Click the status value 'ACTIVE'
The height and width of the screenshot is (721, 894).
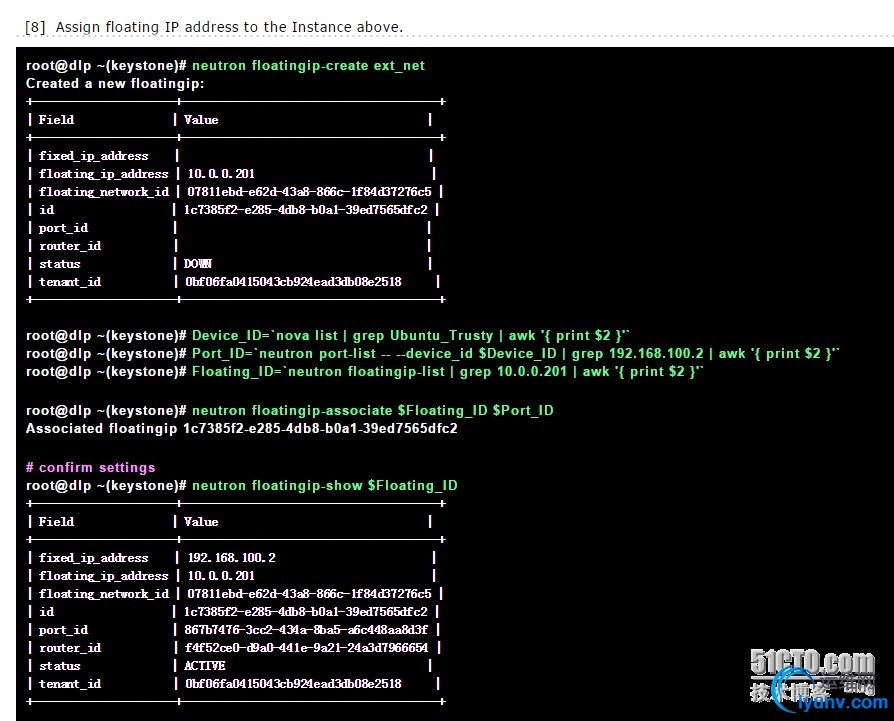204,666
